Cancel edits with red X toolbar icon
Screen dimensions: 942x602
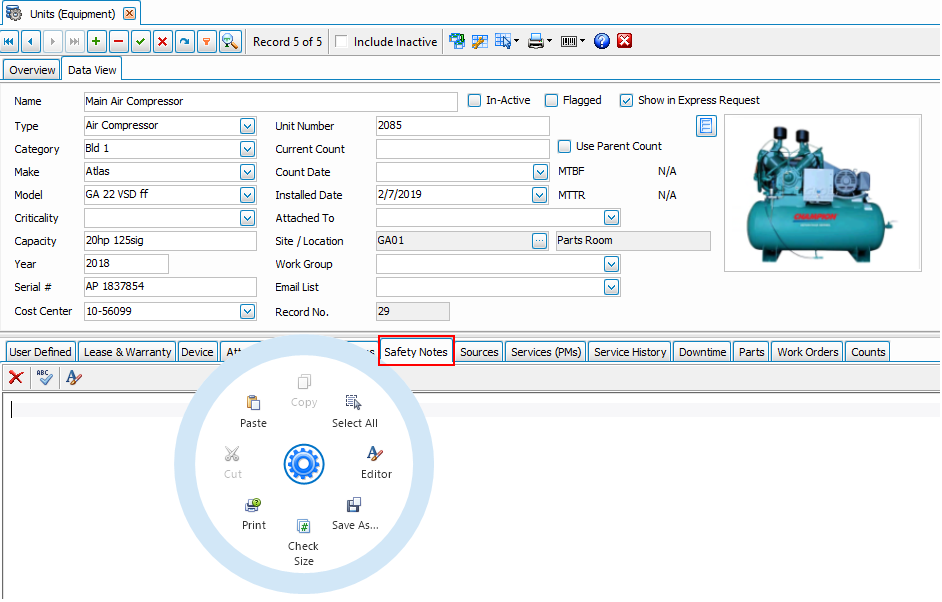click(162, 41)
